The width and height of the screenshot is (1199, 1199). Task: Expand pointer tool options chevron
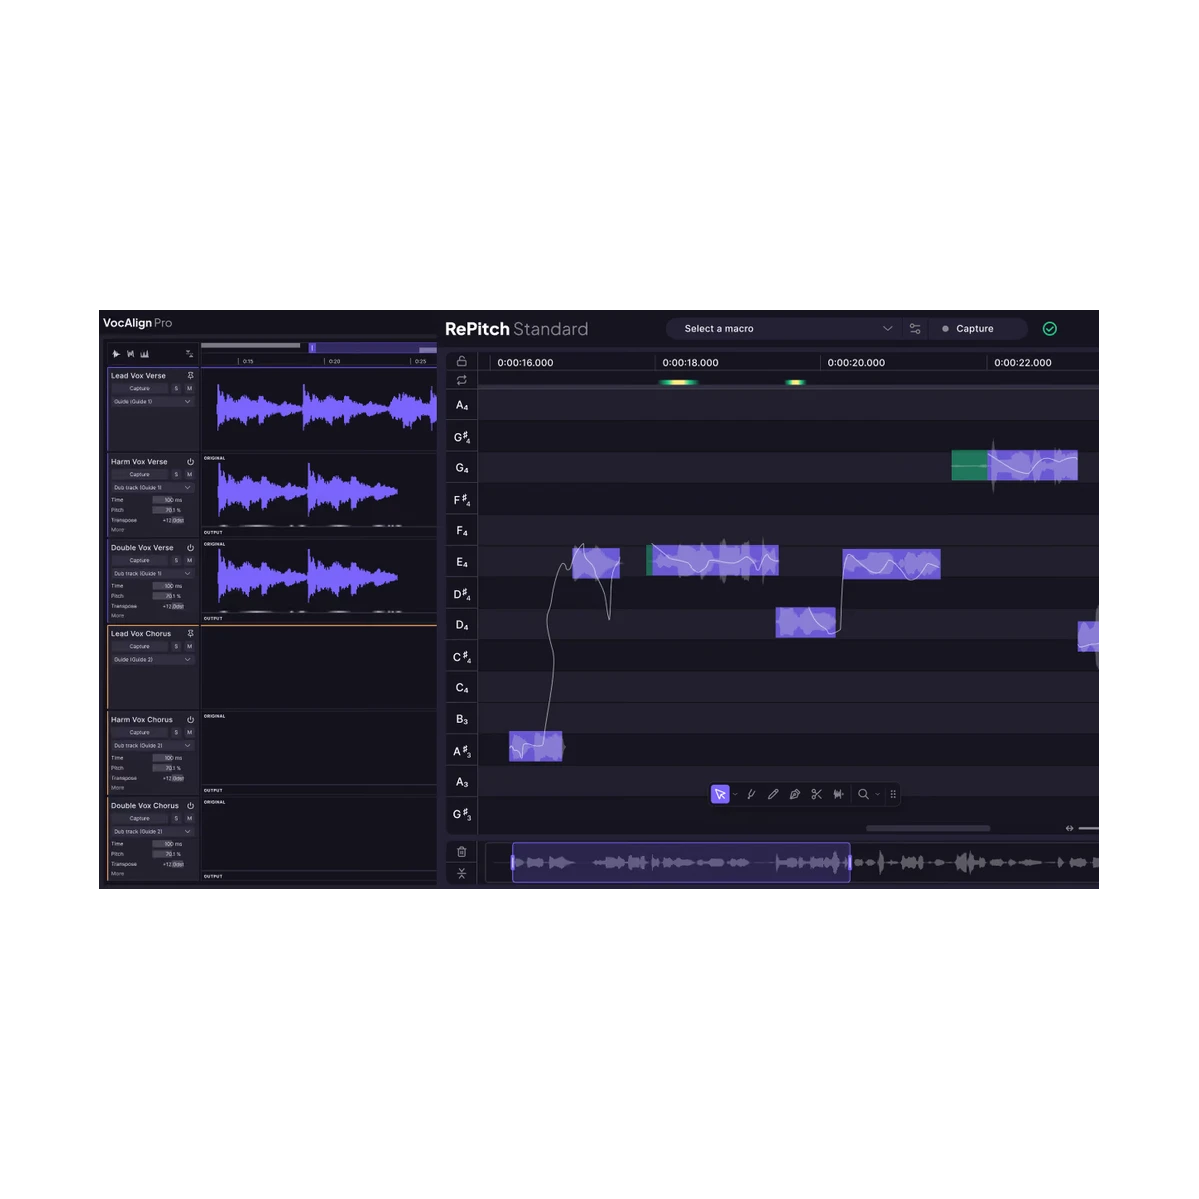pyautogui.click(x=735, y=794)
